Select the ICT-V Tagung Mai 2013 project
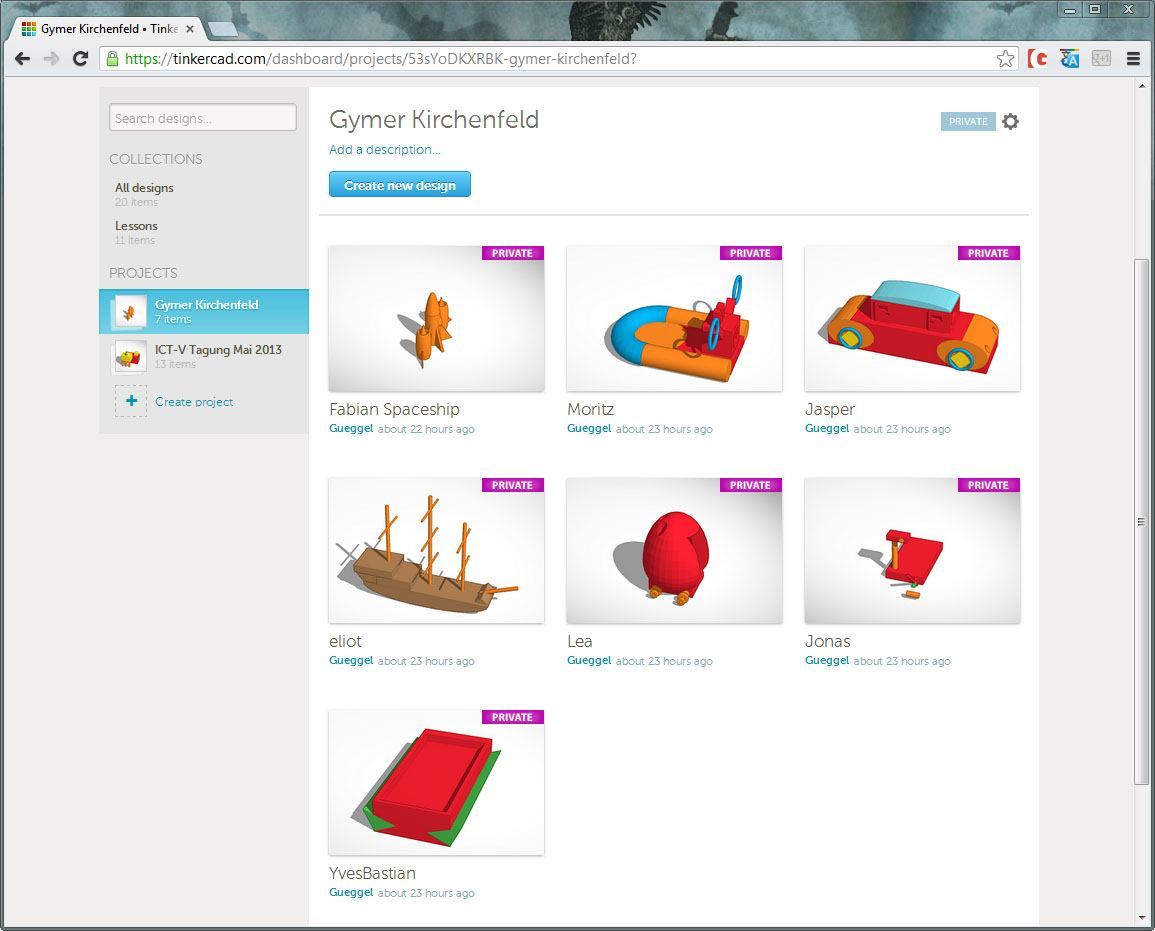This screenshot has width=1155, height=931. [204, 356]
